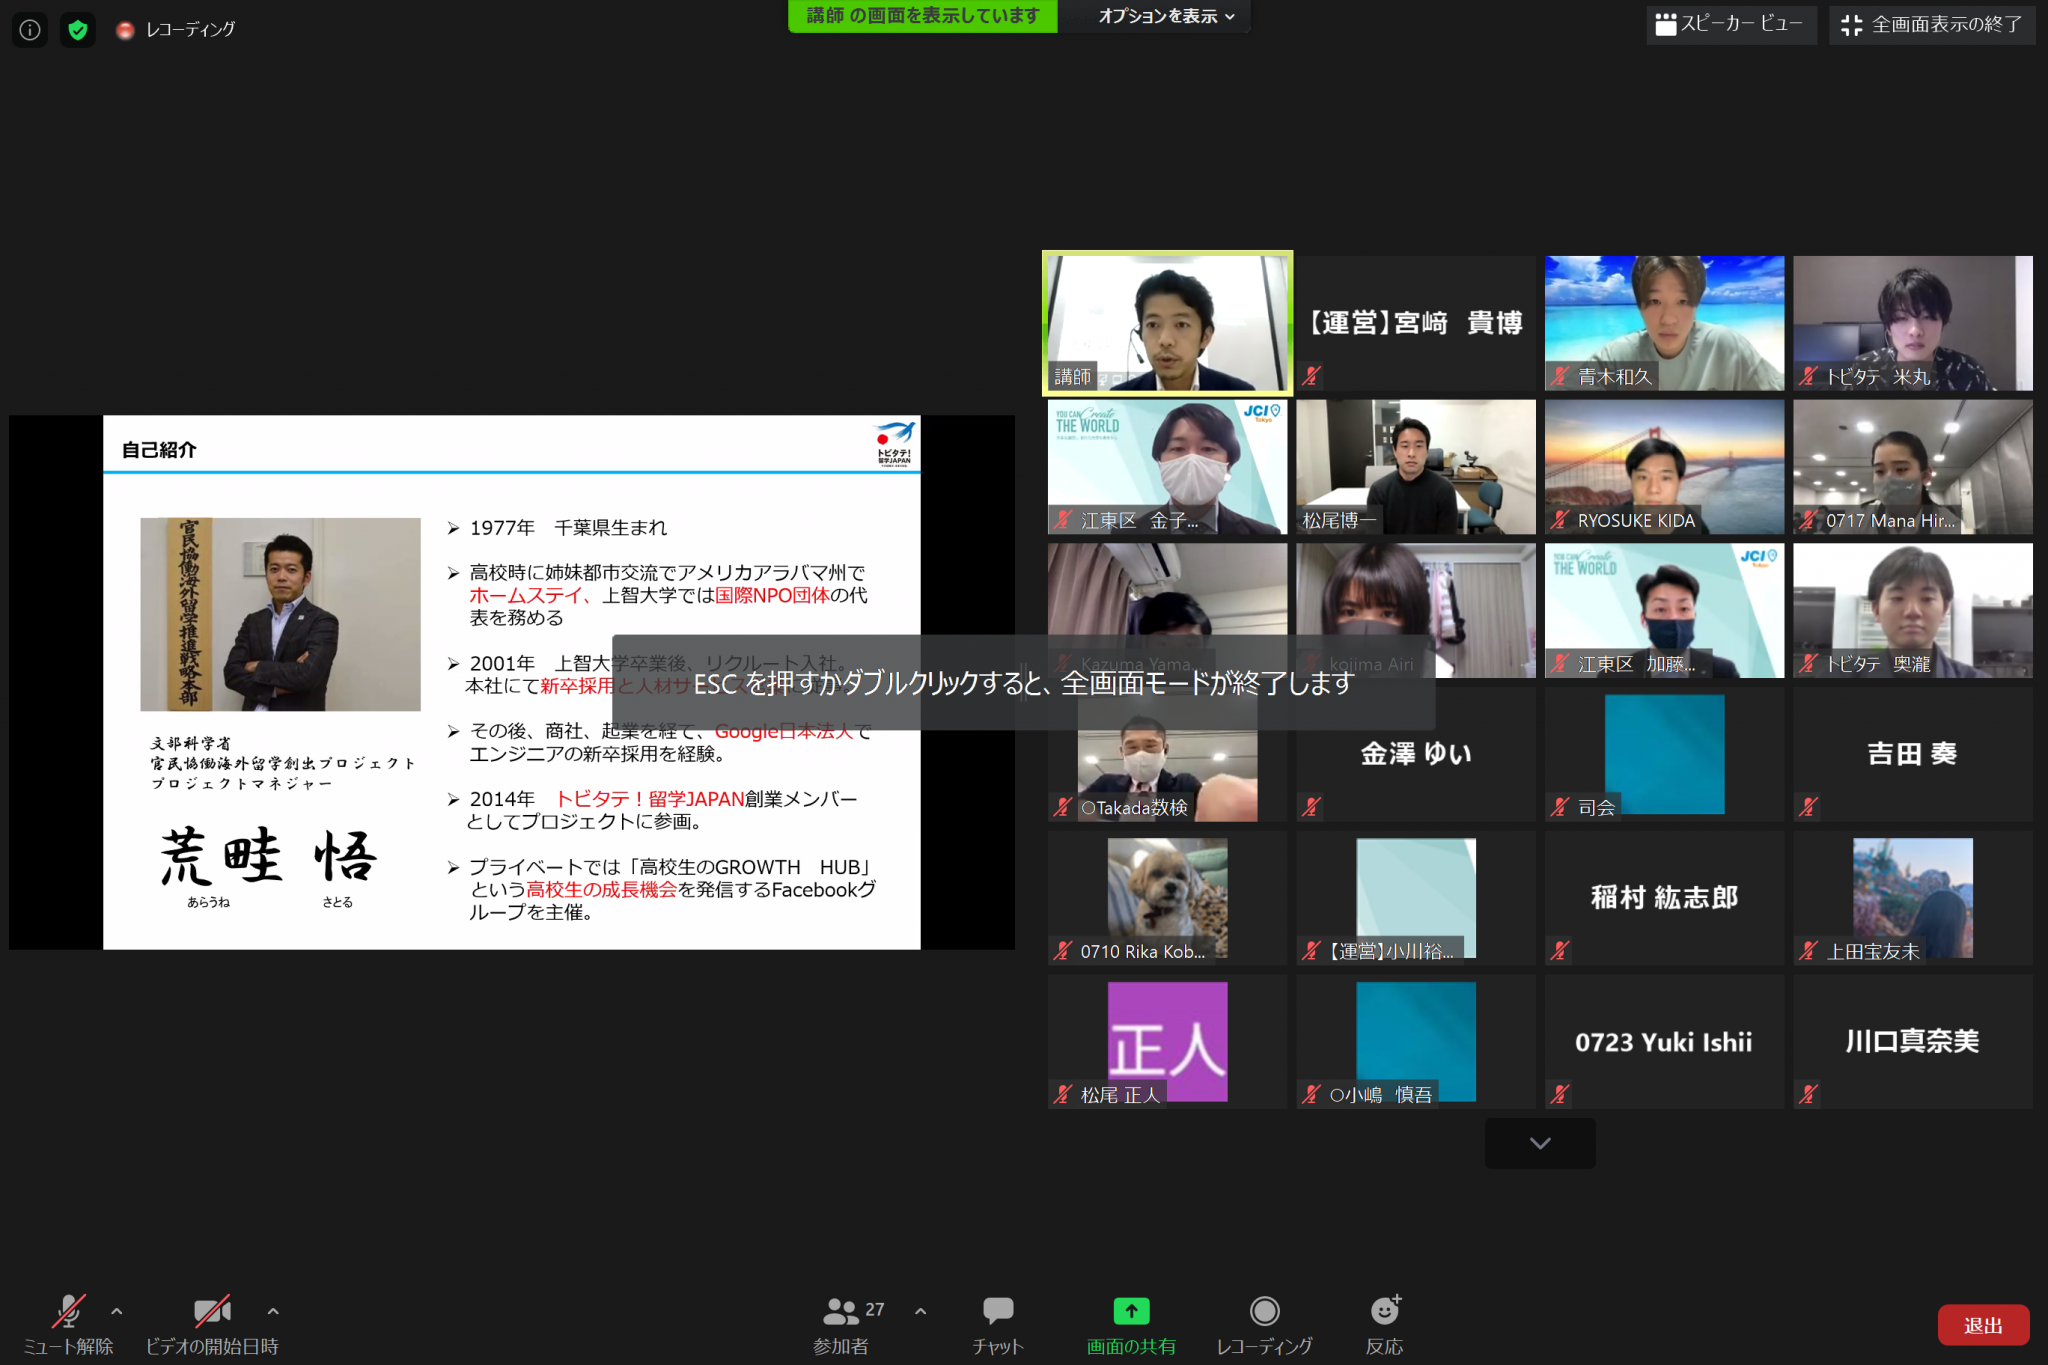Click the green share screen icon
The width and height of the screenshot is (2048, 1365).
pos(1131,1311)
